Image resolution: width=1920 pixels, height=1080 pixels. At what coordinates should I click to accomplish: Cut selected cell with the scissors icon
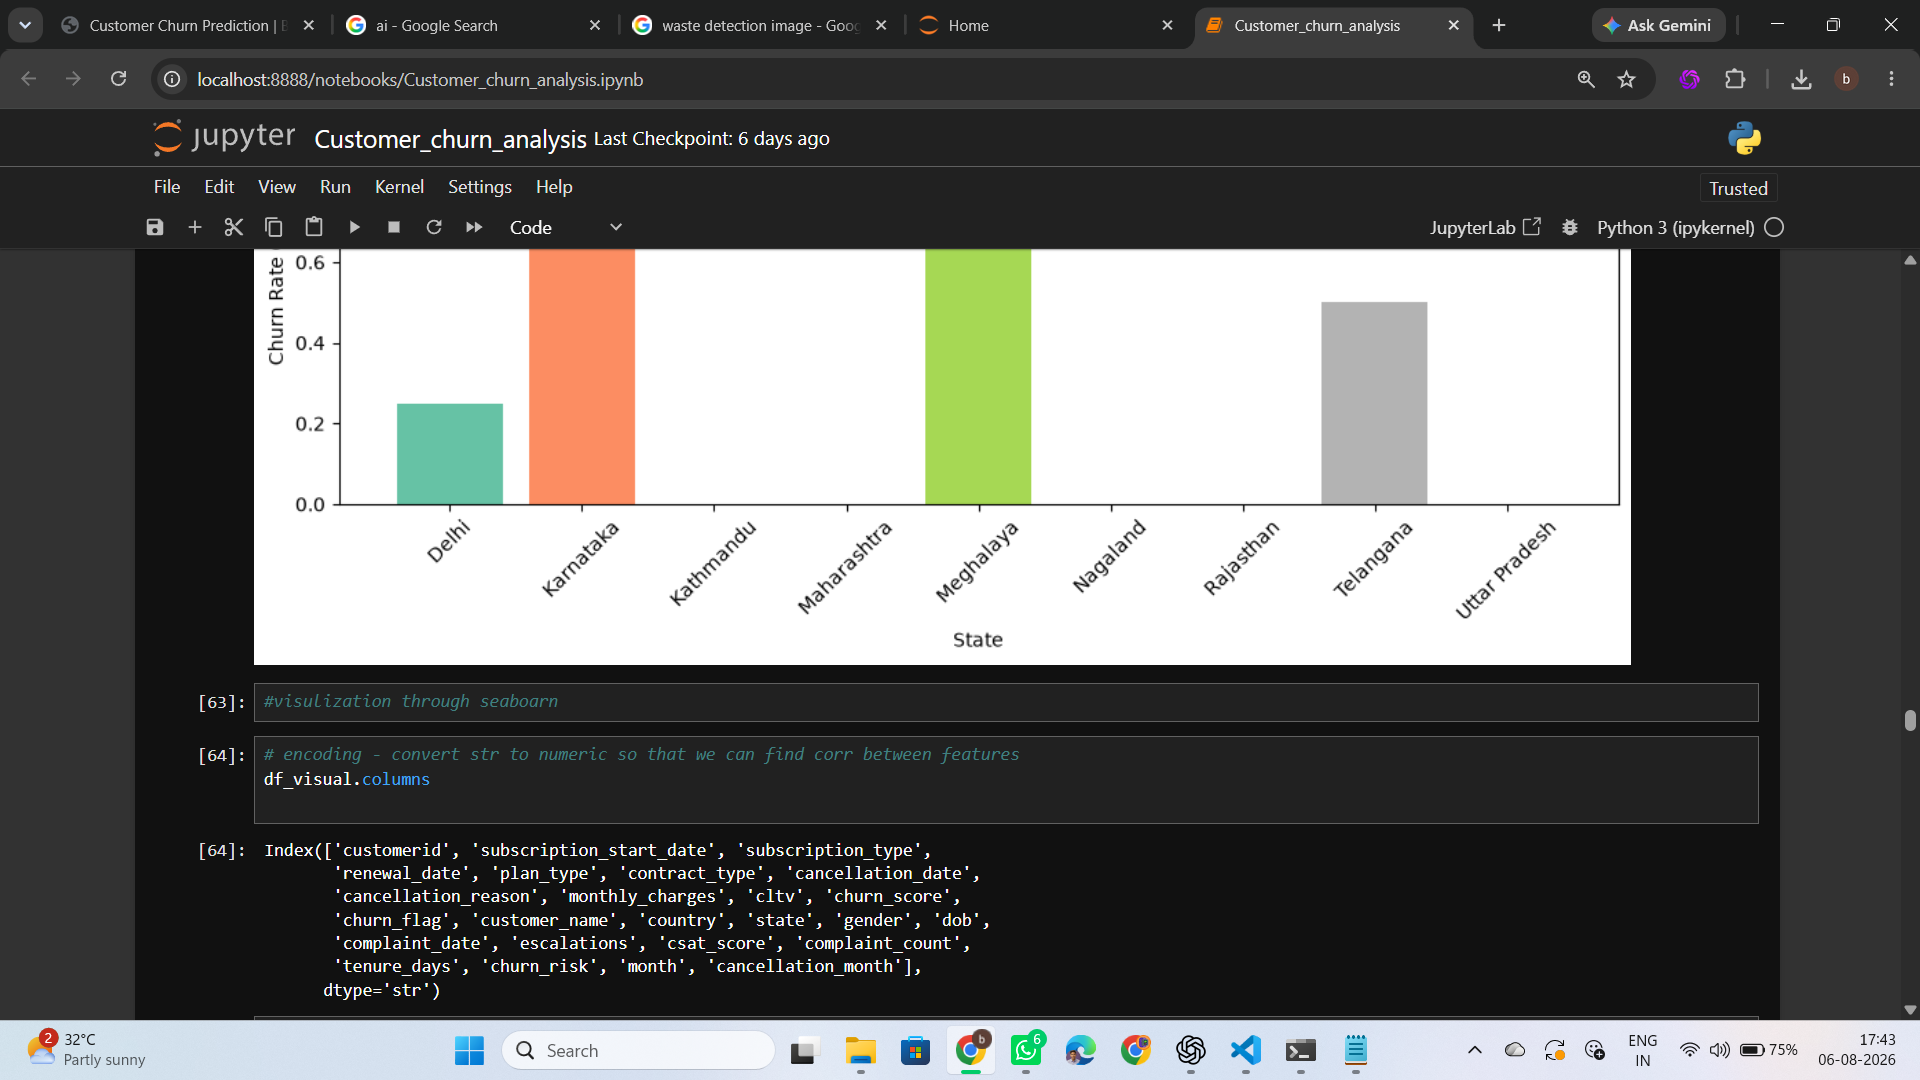[x=234, y=227]
